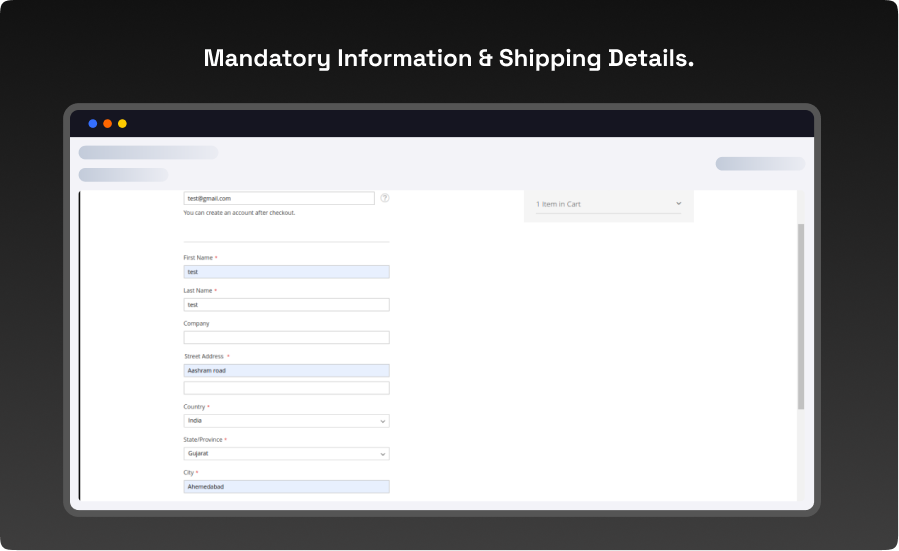This screenshot has height=551, width=899.
Task: Open the Country dropdown showing India
Action: pyautogui.click(x=286, y=421)
